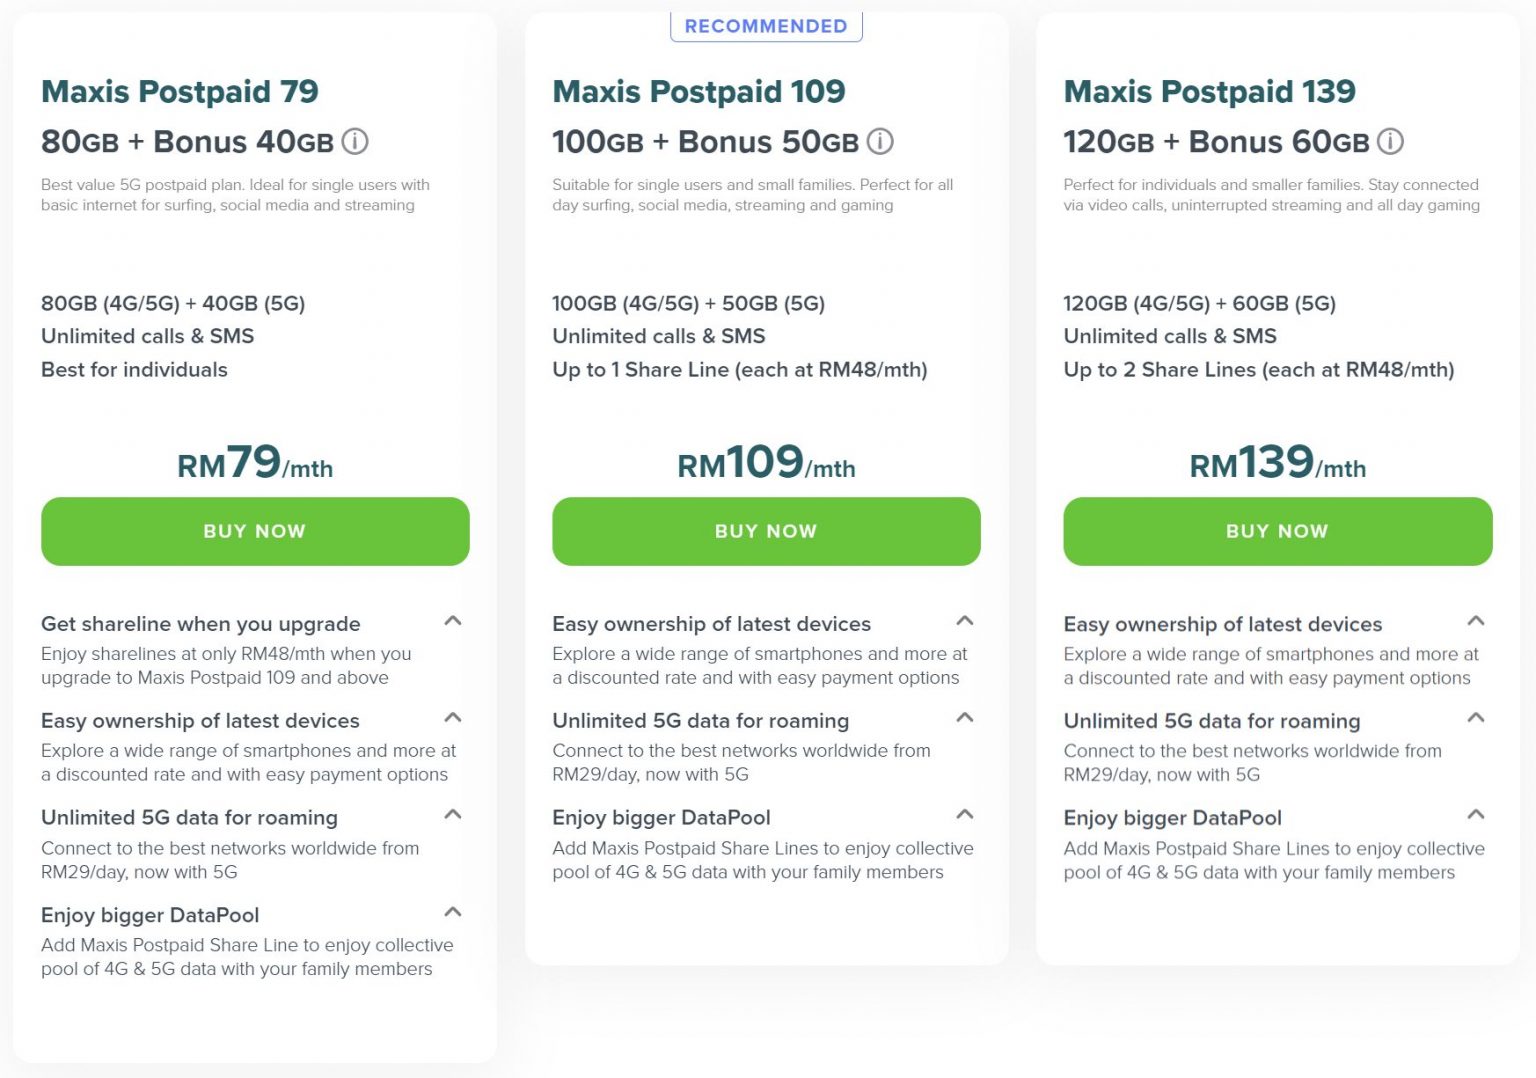Click the arrow next to Easy ownership on Postpaid 109

pos(964,621)
